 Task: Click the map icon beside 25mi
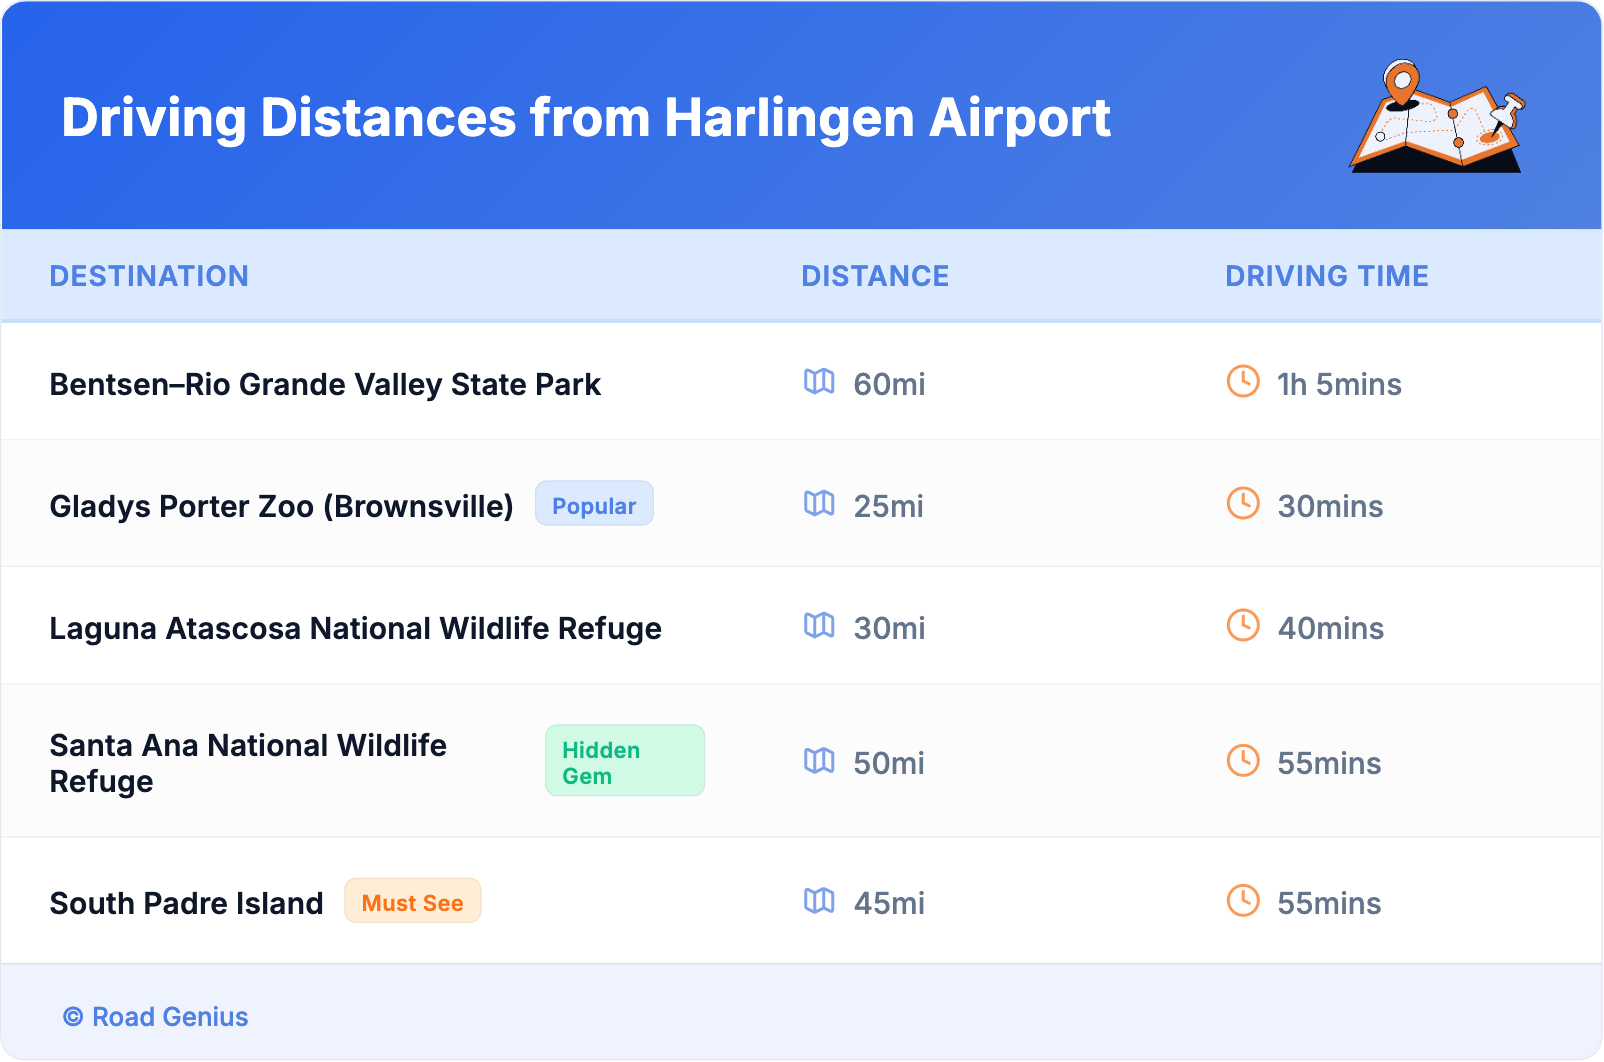coord(819,504)
